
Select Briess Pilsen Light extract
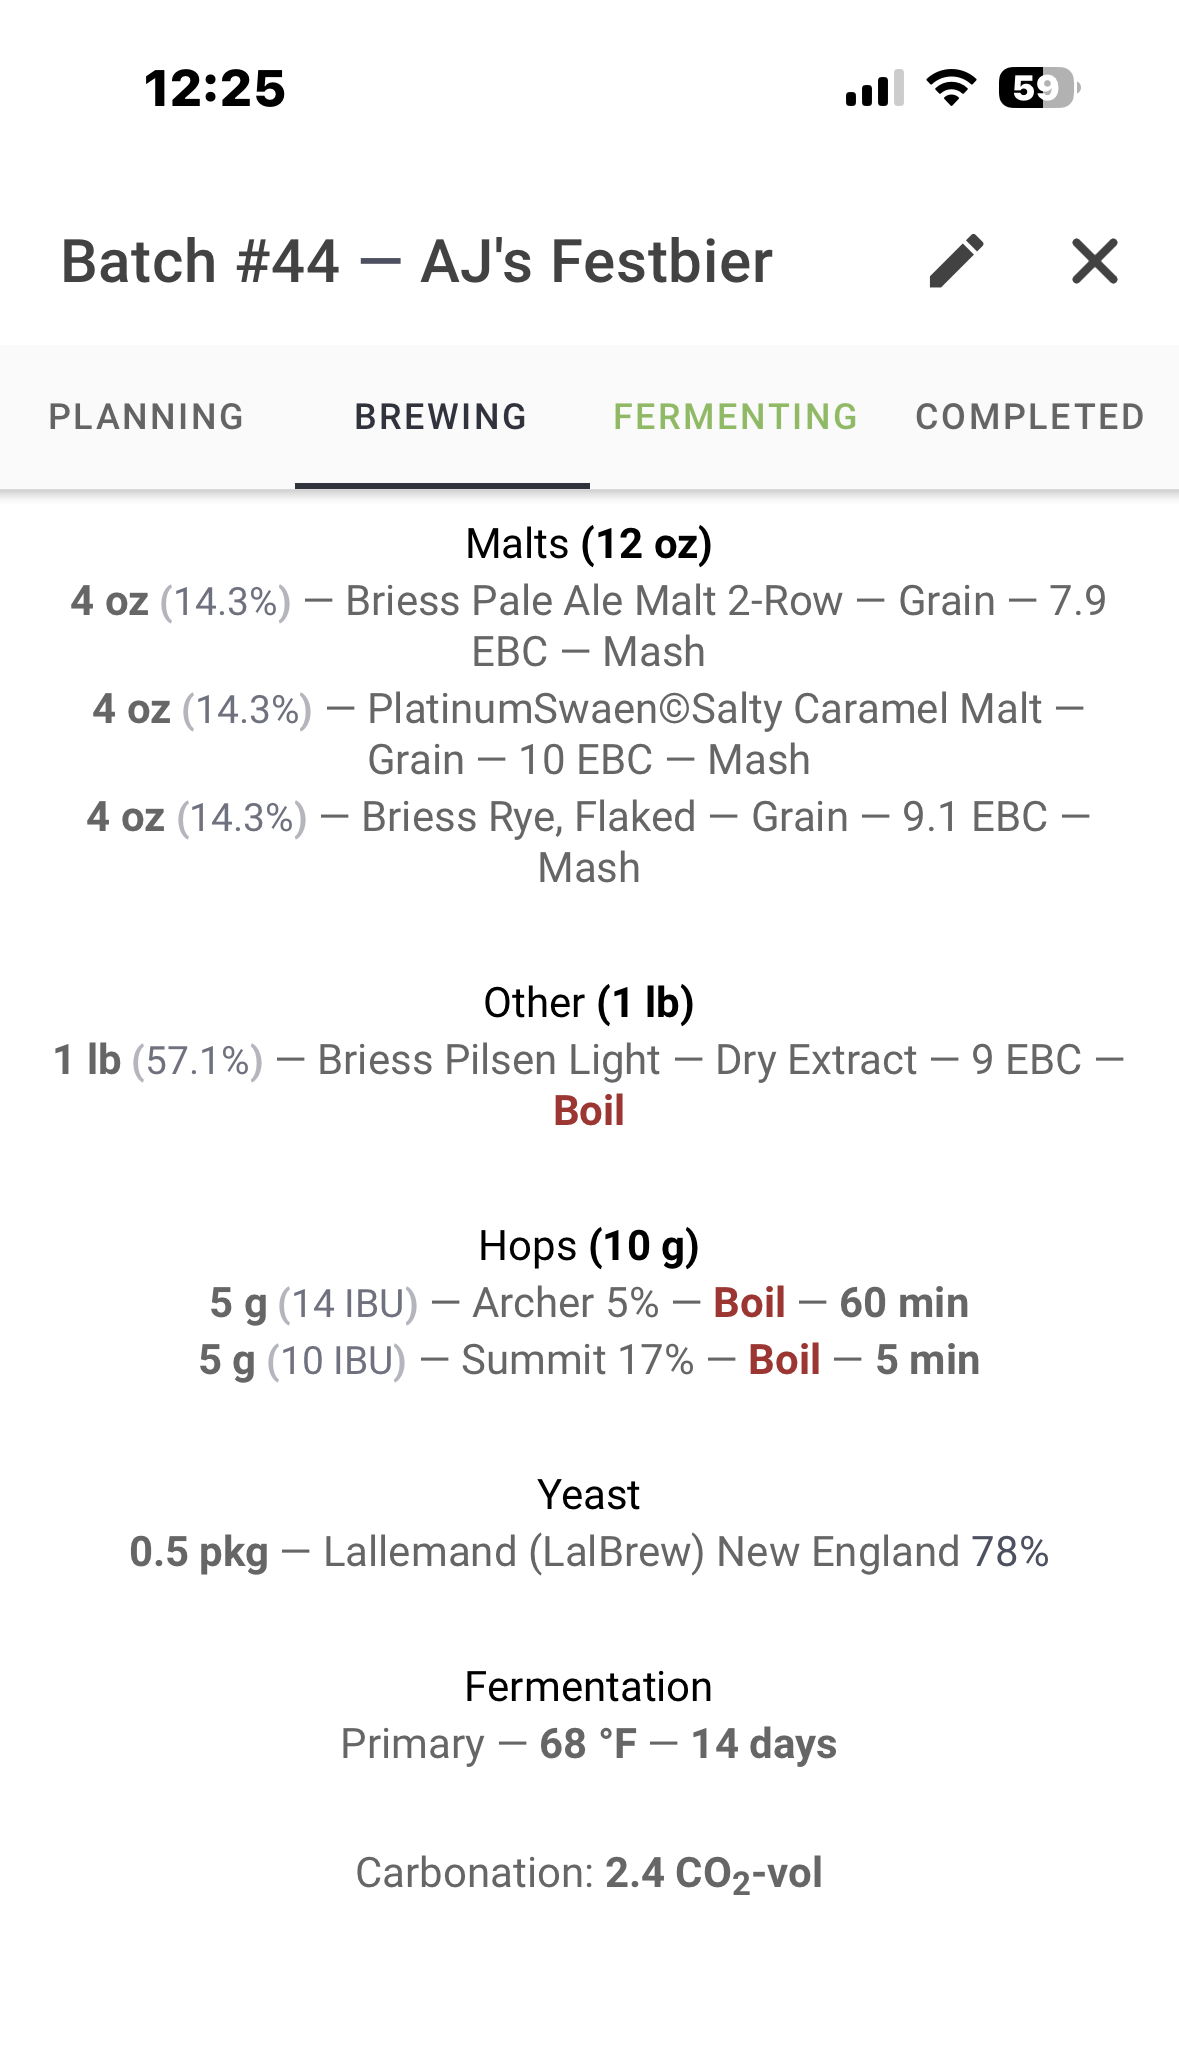pos(589,1085)
